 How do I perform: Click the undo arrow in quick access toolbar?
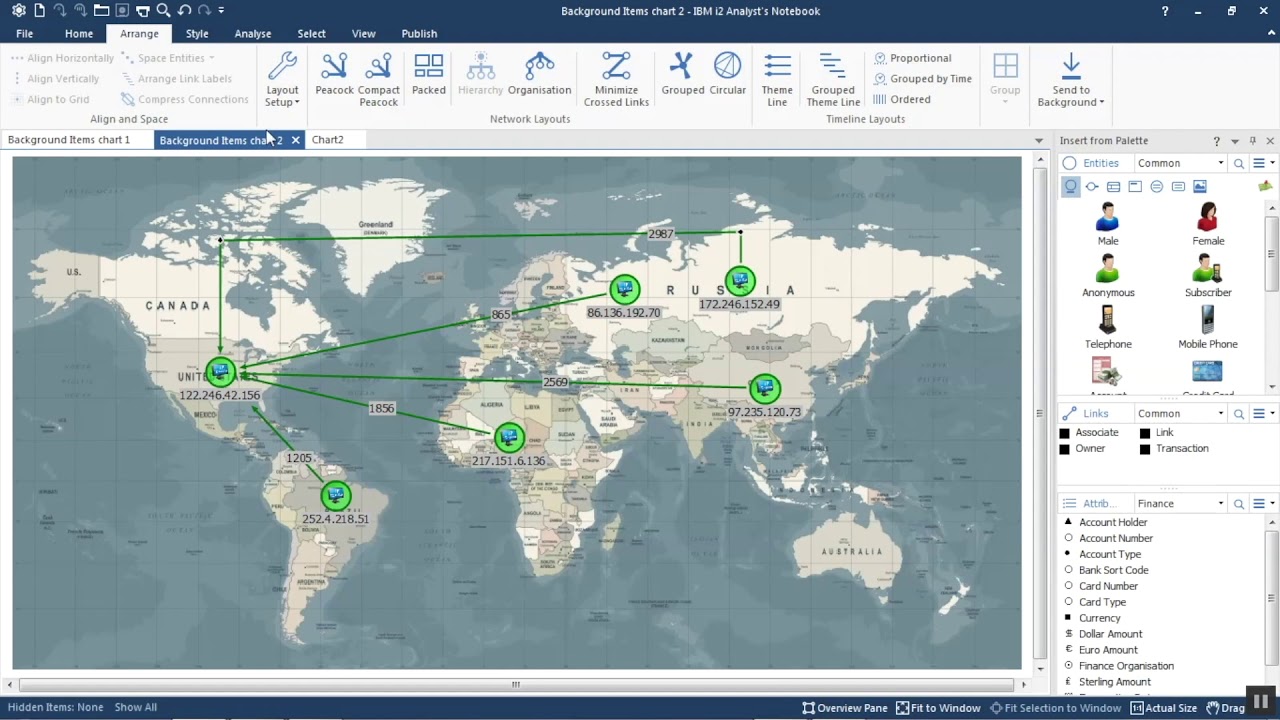184,11
